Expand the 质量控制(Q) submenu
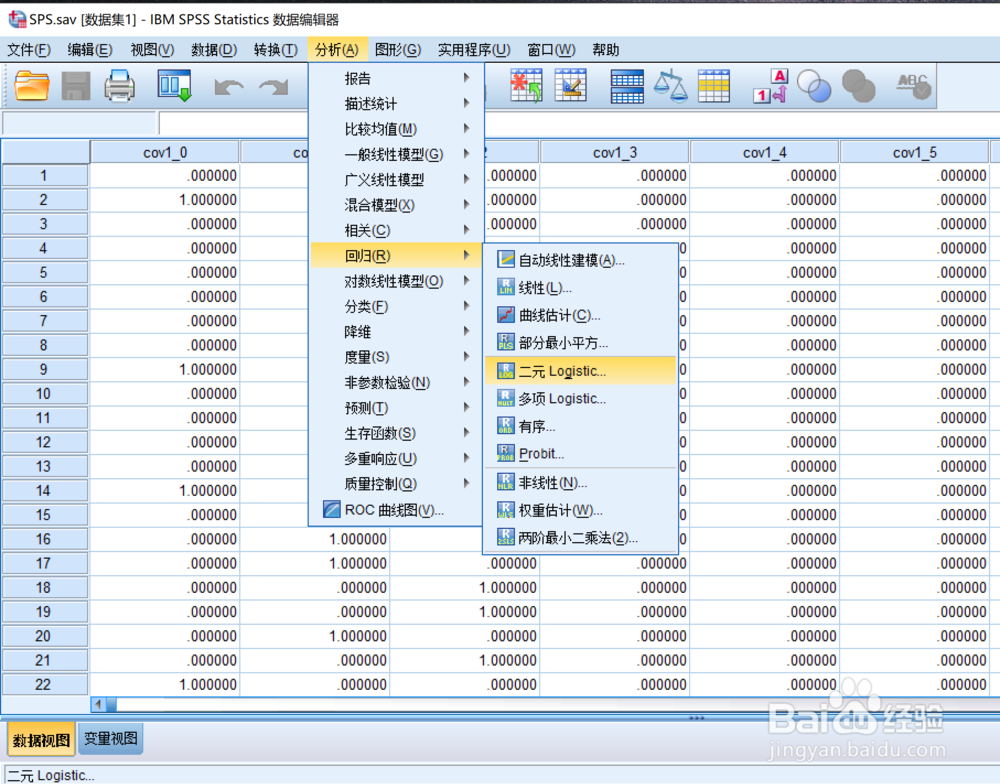The height and width of the screenshot is (784, 1000). (x=396, y=484)
